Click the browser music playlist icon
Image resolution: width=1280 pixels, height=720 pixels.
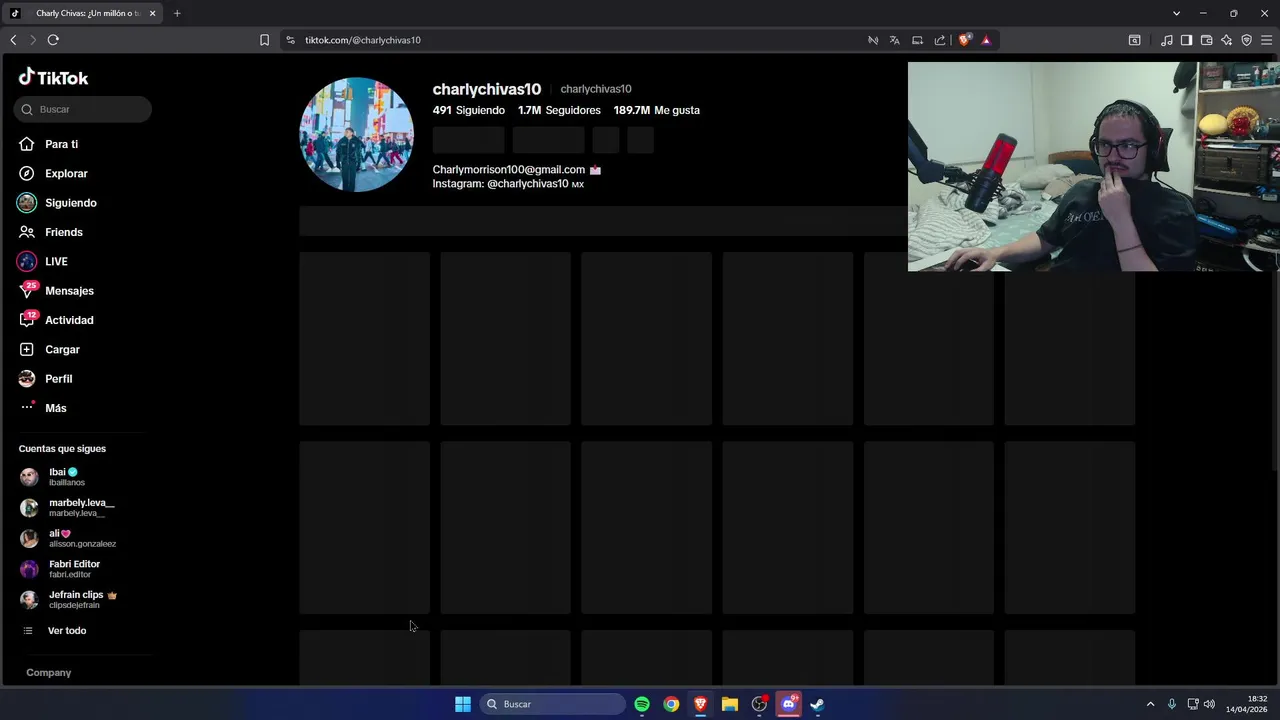[x=1167, y=40]
